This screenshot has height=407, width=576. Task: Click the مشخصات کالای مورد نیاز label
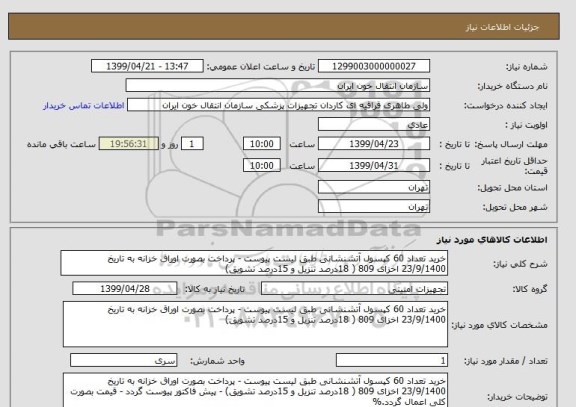pos(499,325)
